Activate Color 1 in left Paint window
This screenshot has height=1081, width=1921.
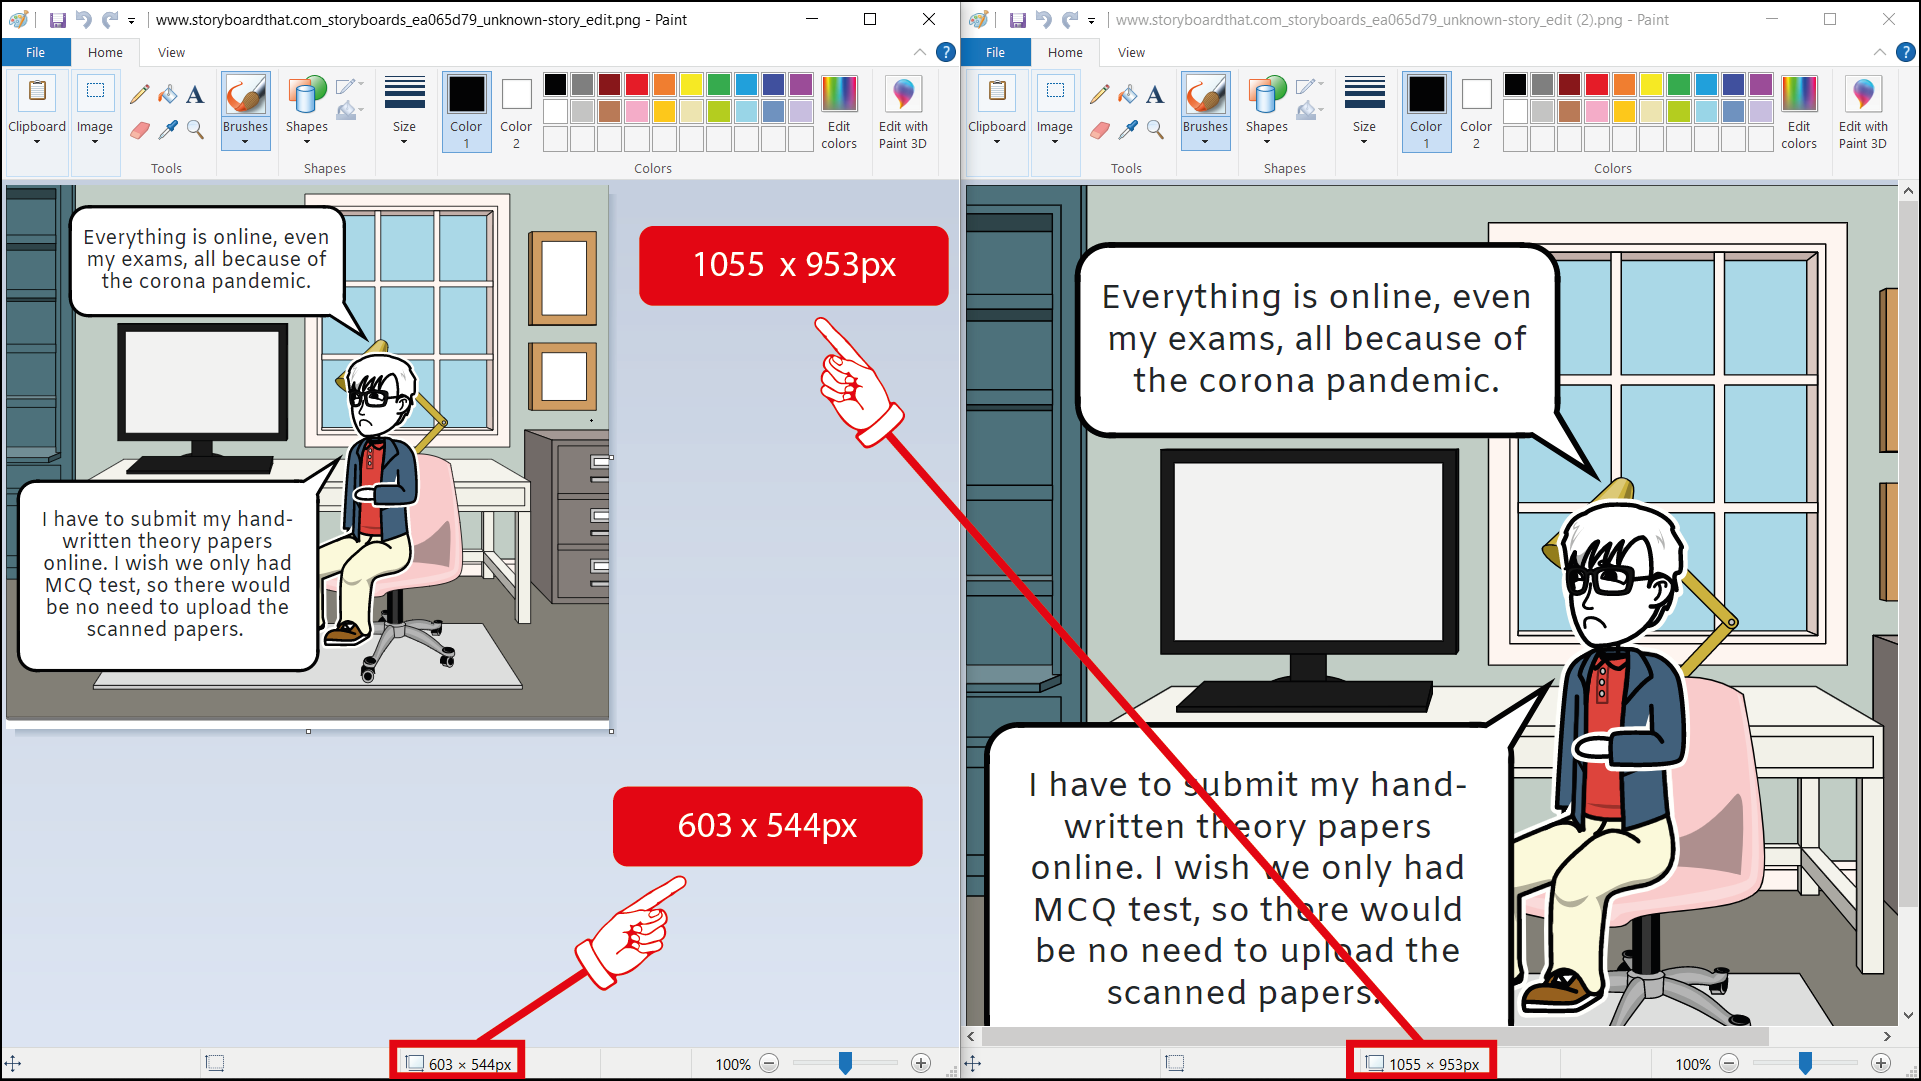point(466,111)
